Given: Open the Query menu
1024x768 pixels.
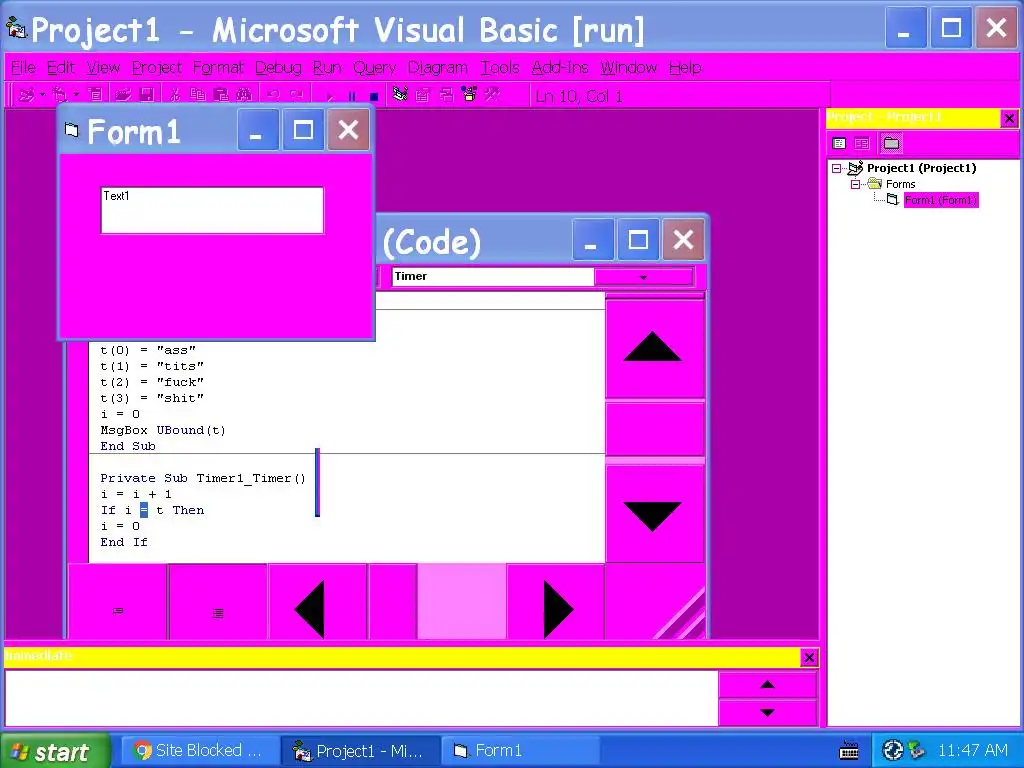Looking at the screenshot, I should (374, 68).
